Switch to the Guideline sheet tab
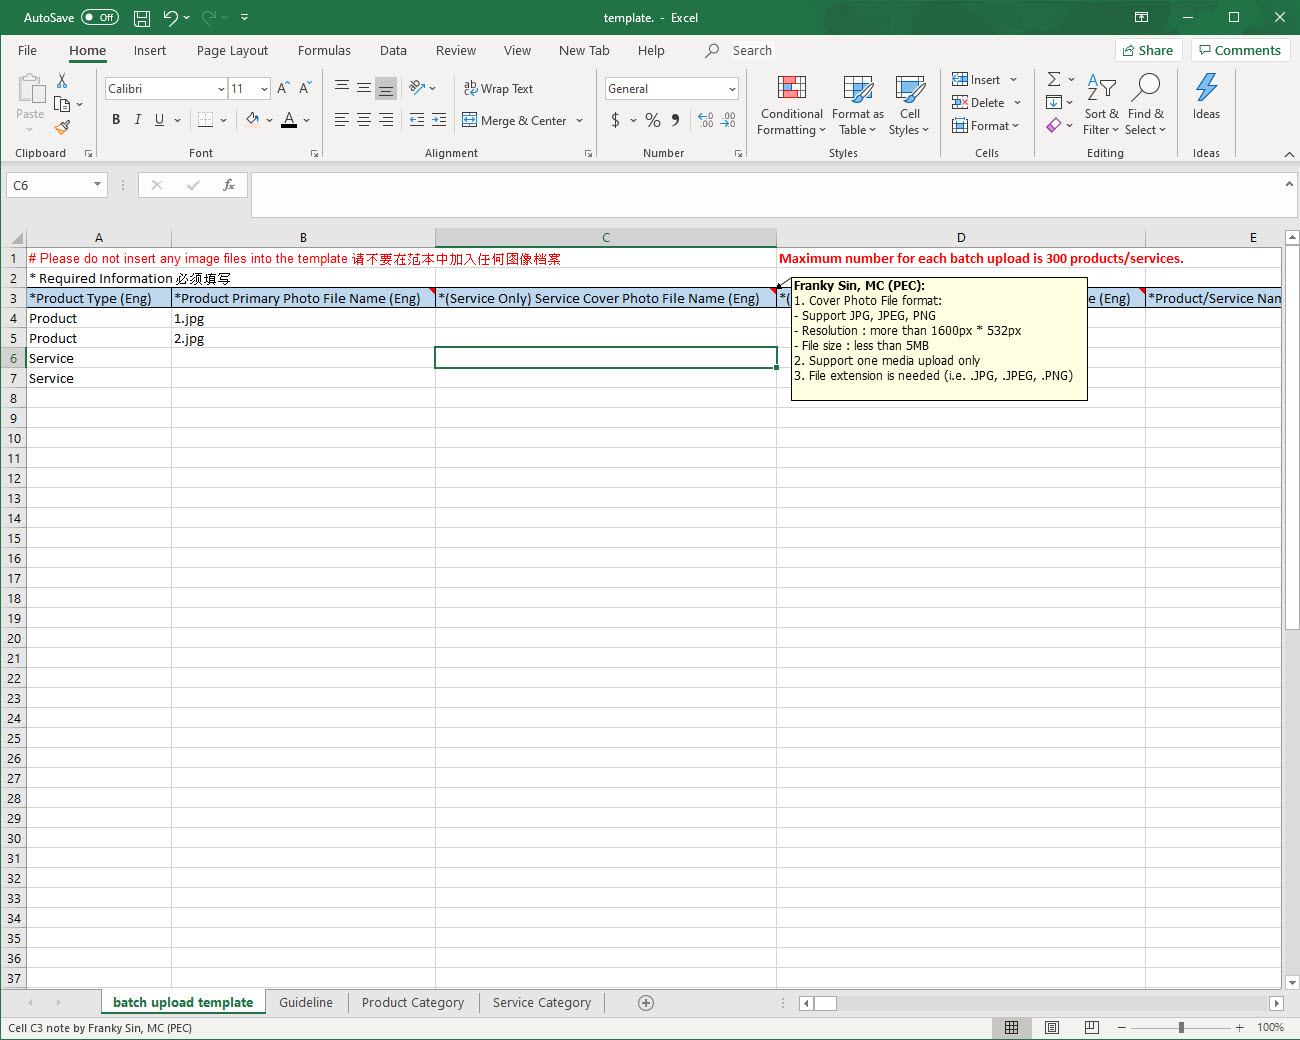 pyautogui.click(x=306, y=1003)
